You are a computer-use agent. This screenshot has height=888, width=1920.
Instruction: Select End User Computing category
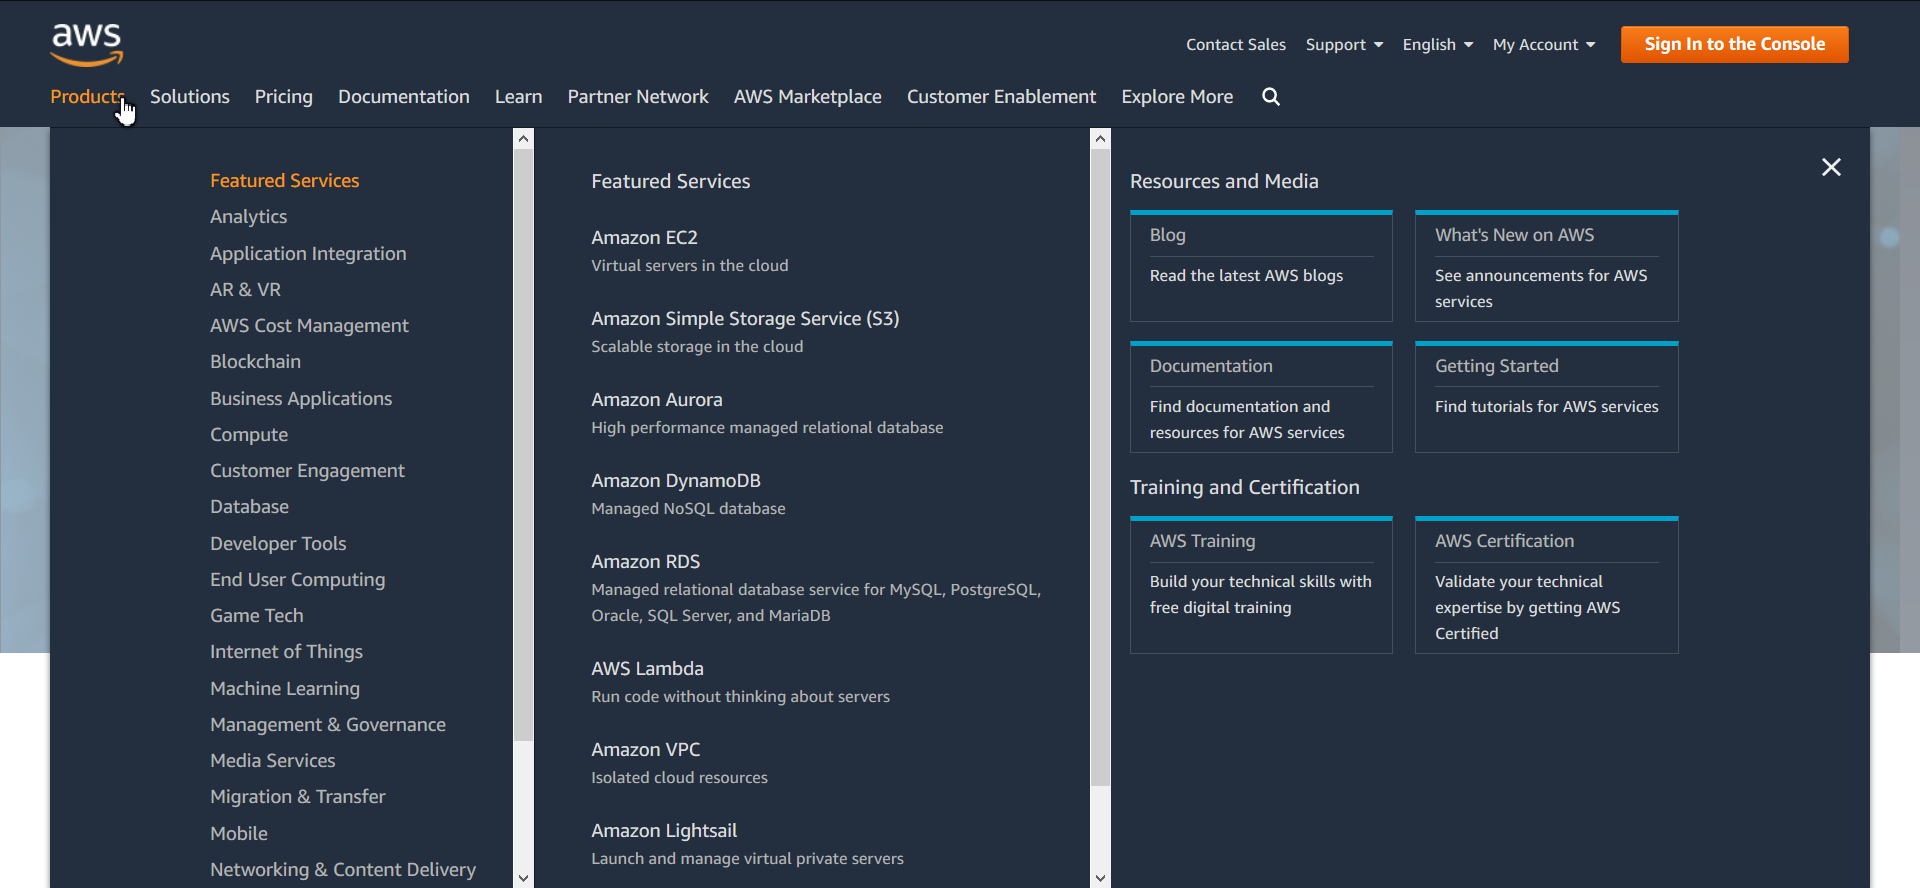click(297, 579)
